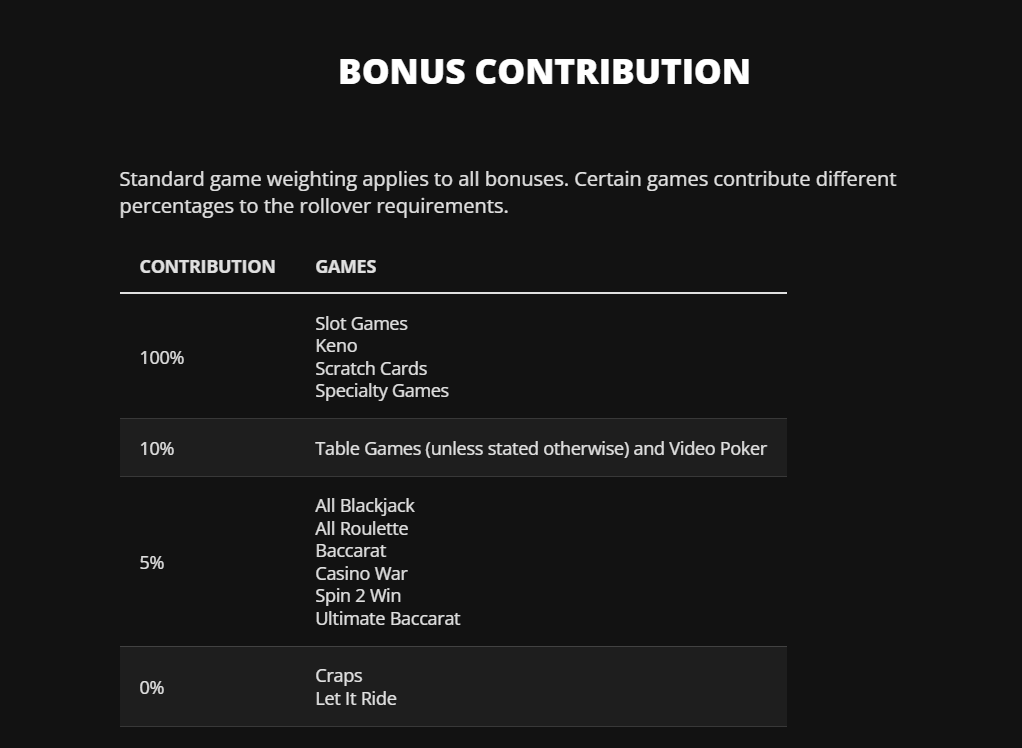
Task: Select the Craps entry
Action: [339, 676]
